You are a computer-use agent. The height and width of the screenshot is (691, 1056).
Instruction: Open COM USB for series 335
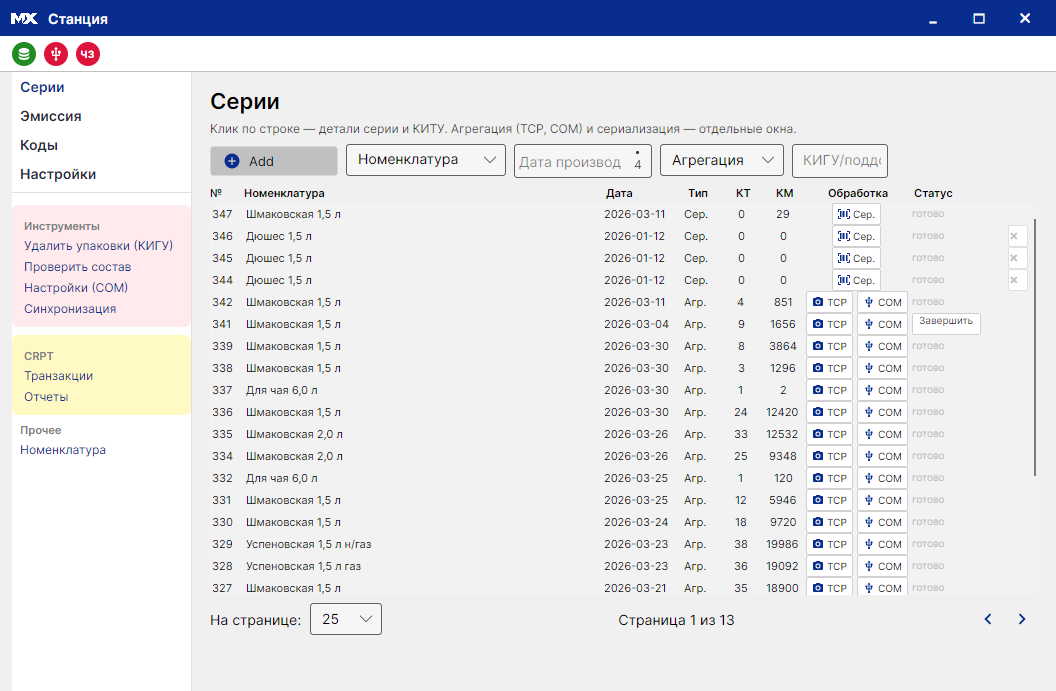click(882, 434)
